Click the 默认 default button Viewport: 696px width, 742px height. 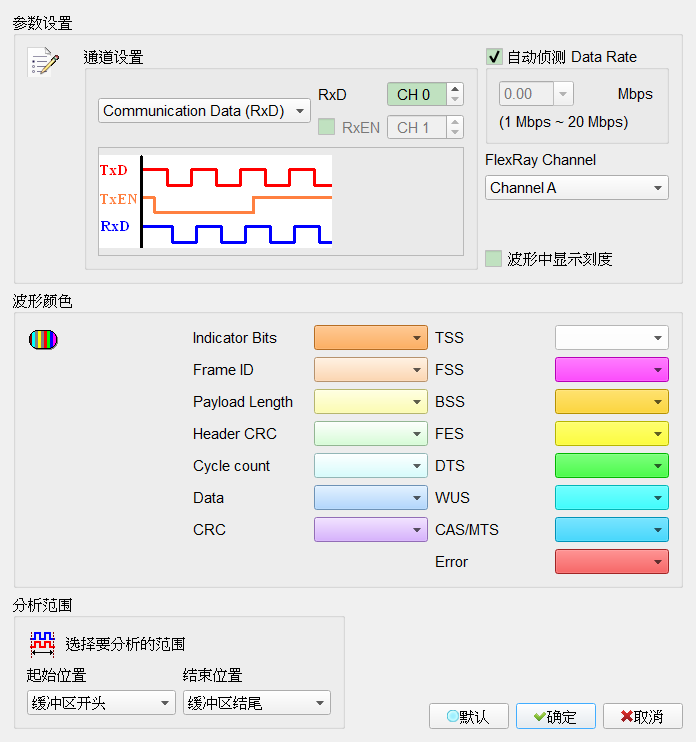click(469, 716)
